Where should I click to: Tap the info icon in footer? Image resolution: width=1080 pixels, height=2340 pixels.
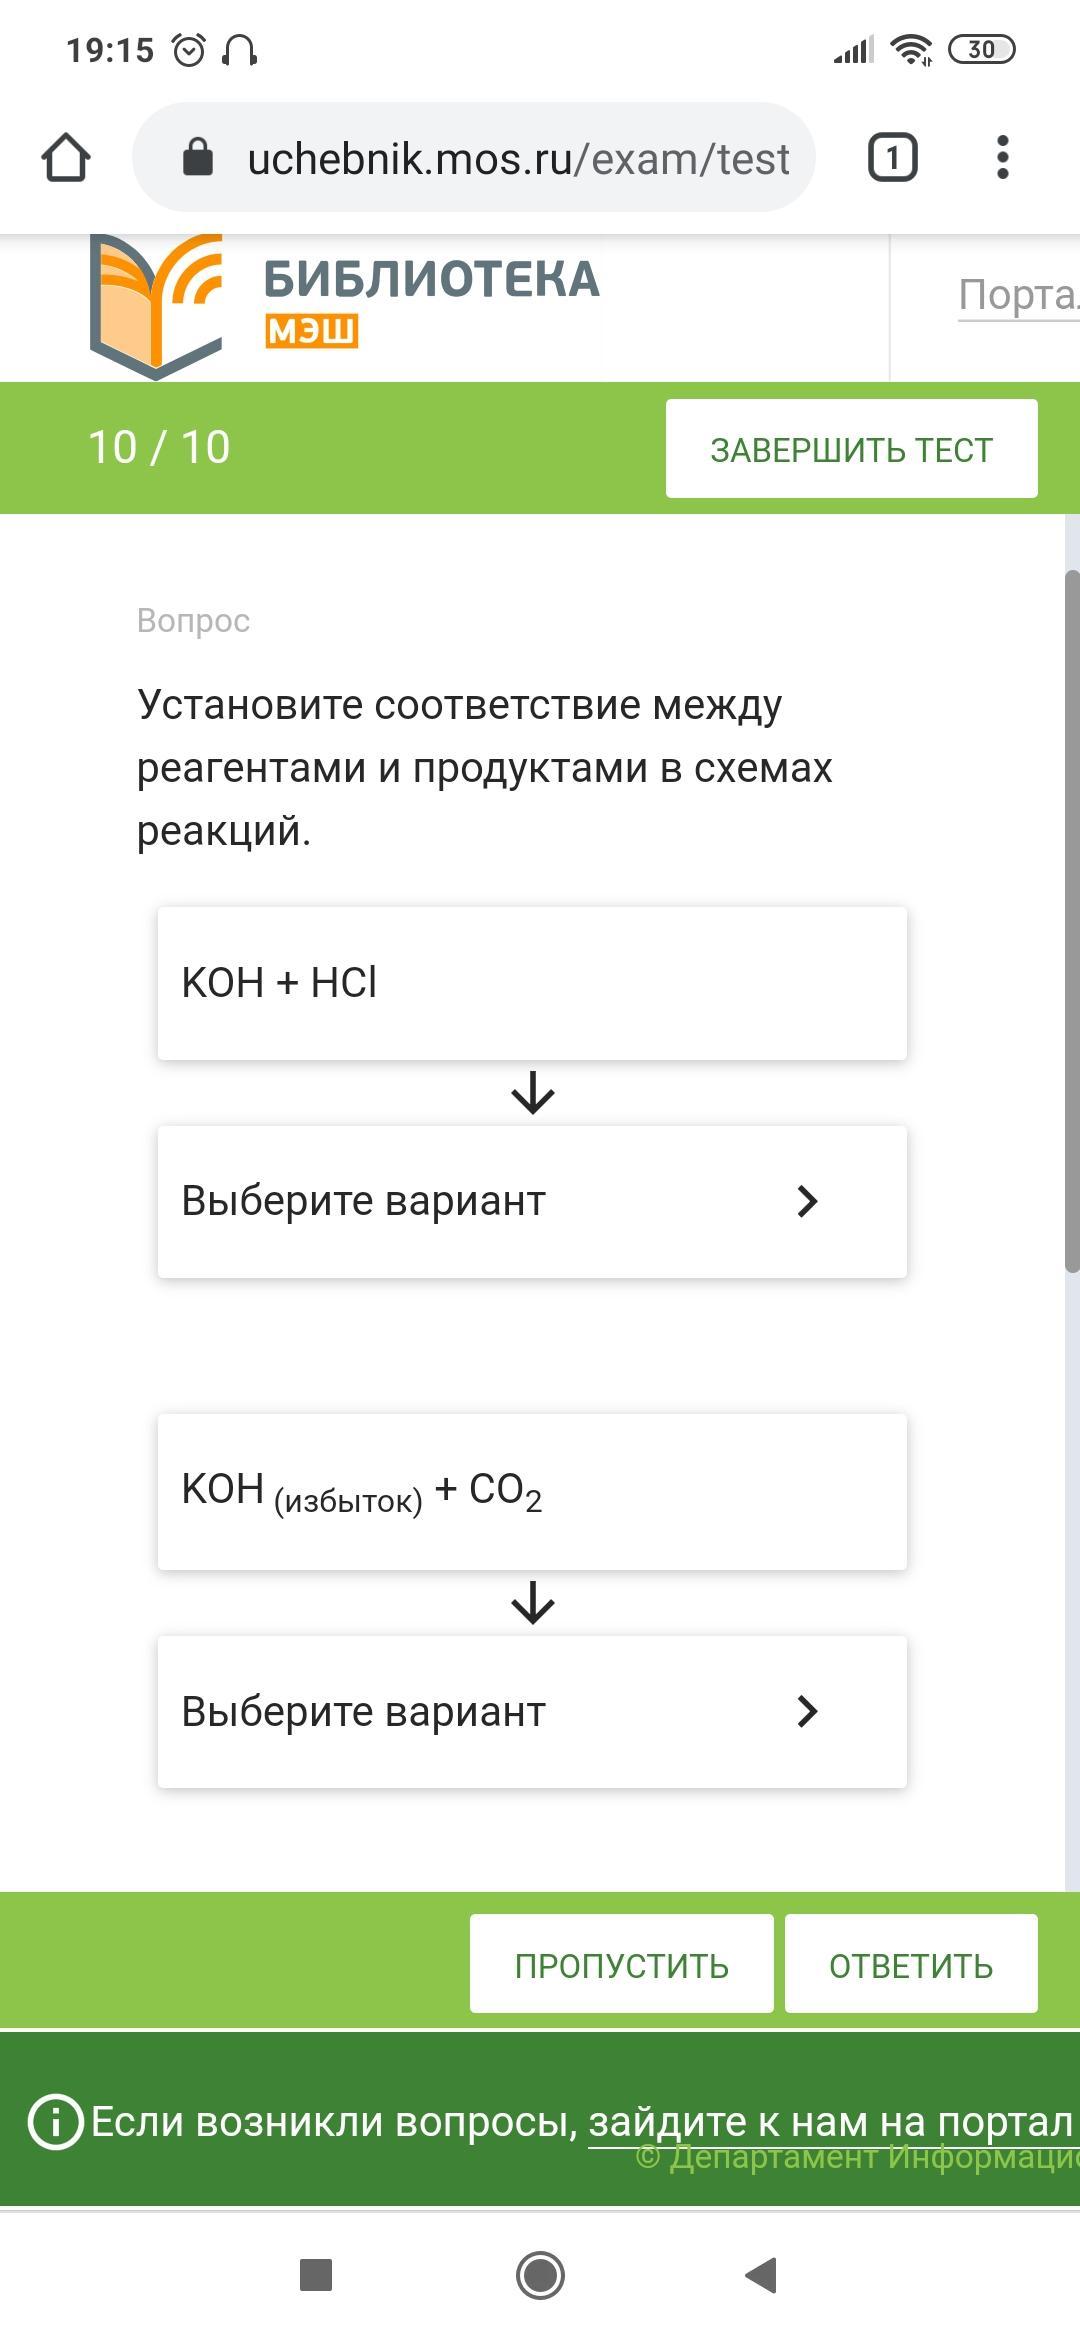(x=55, y=2121)
